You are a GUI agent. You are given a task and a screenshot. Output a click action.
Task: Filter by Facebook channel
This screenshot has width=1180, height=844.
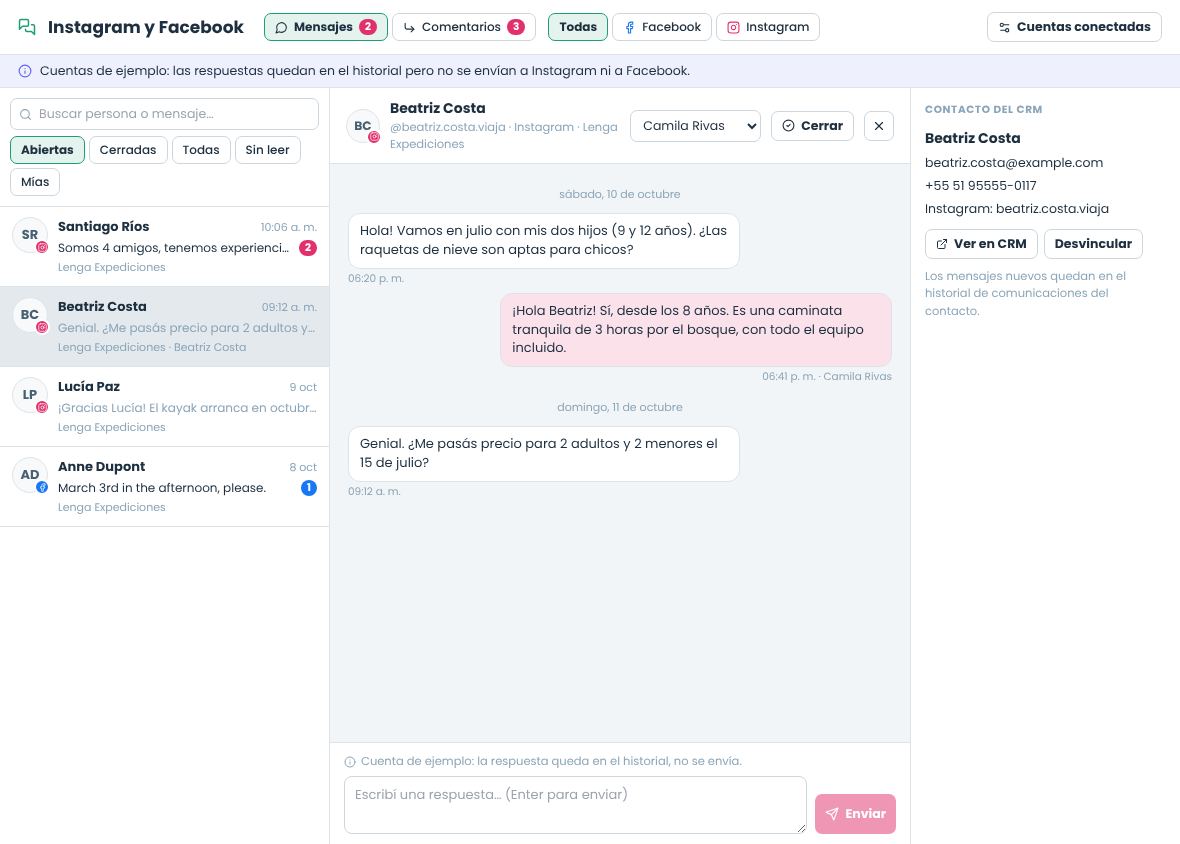pos(662,27)
